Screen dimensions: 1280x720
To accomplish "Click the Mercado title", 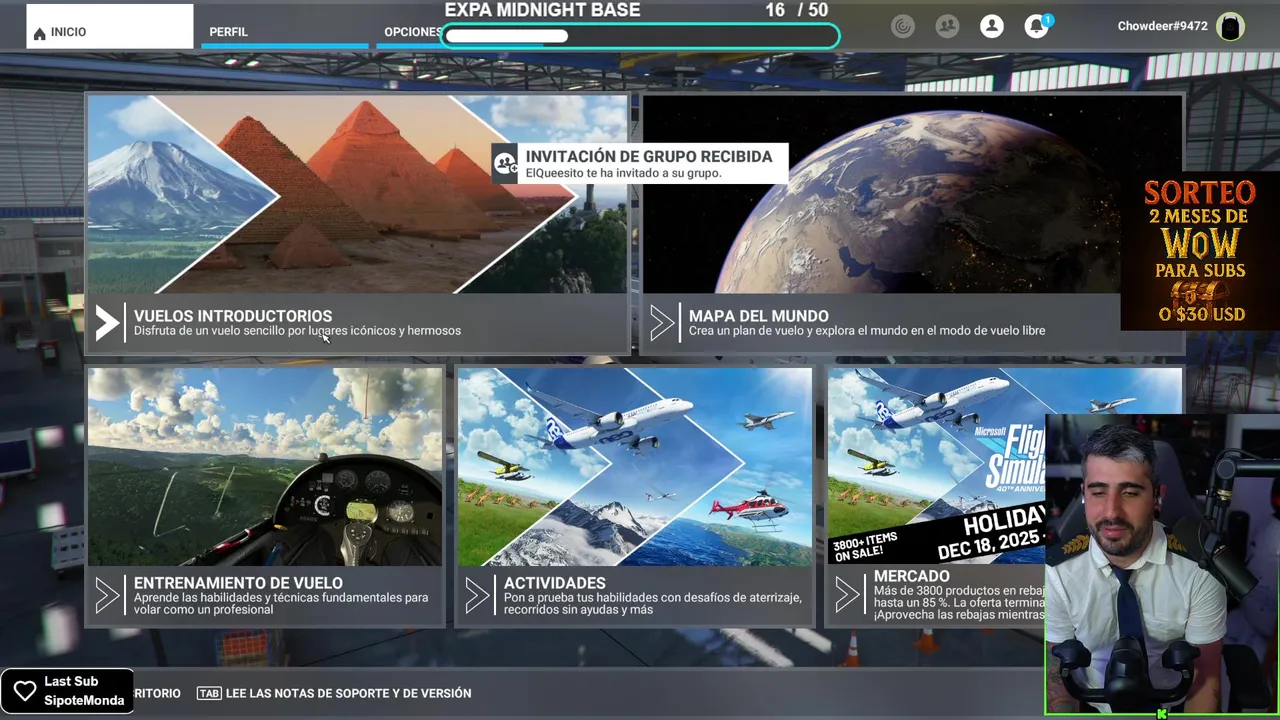I will (912, 577).
